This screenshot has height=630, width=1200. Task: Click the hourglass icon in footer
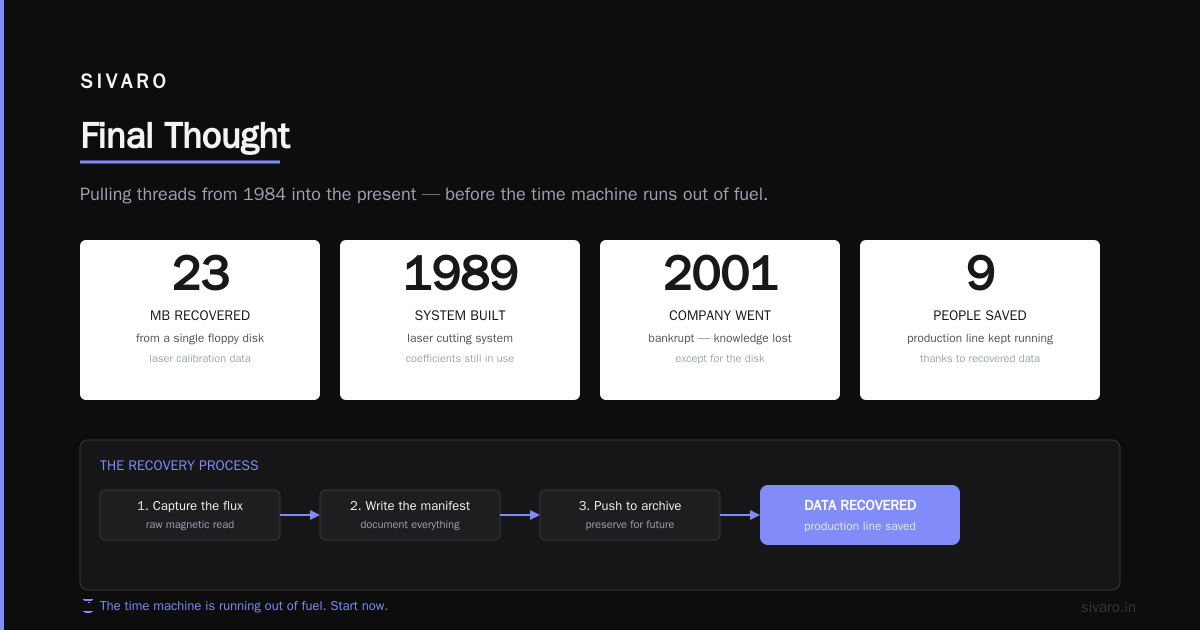tap(88, 606)
